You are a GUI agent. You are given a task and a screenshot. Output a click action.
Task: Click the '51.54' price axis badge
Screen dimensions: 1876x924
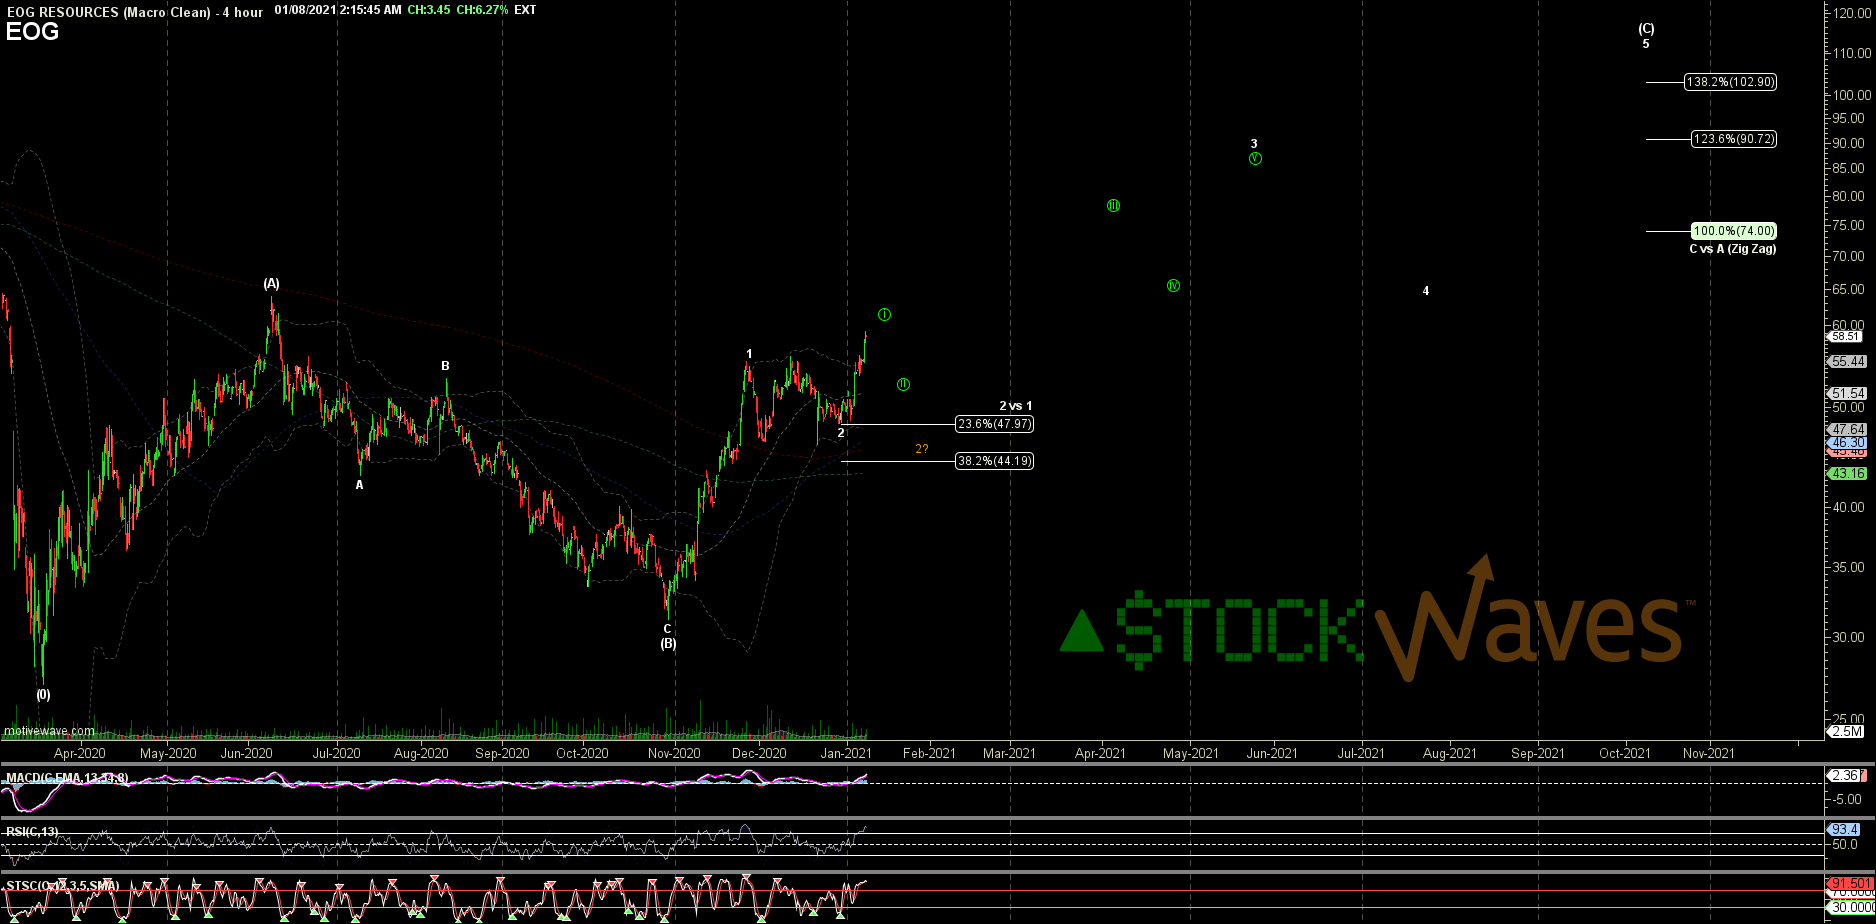[x=1847, y=394]
